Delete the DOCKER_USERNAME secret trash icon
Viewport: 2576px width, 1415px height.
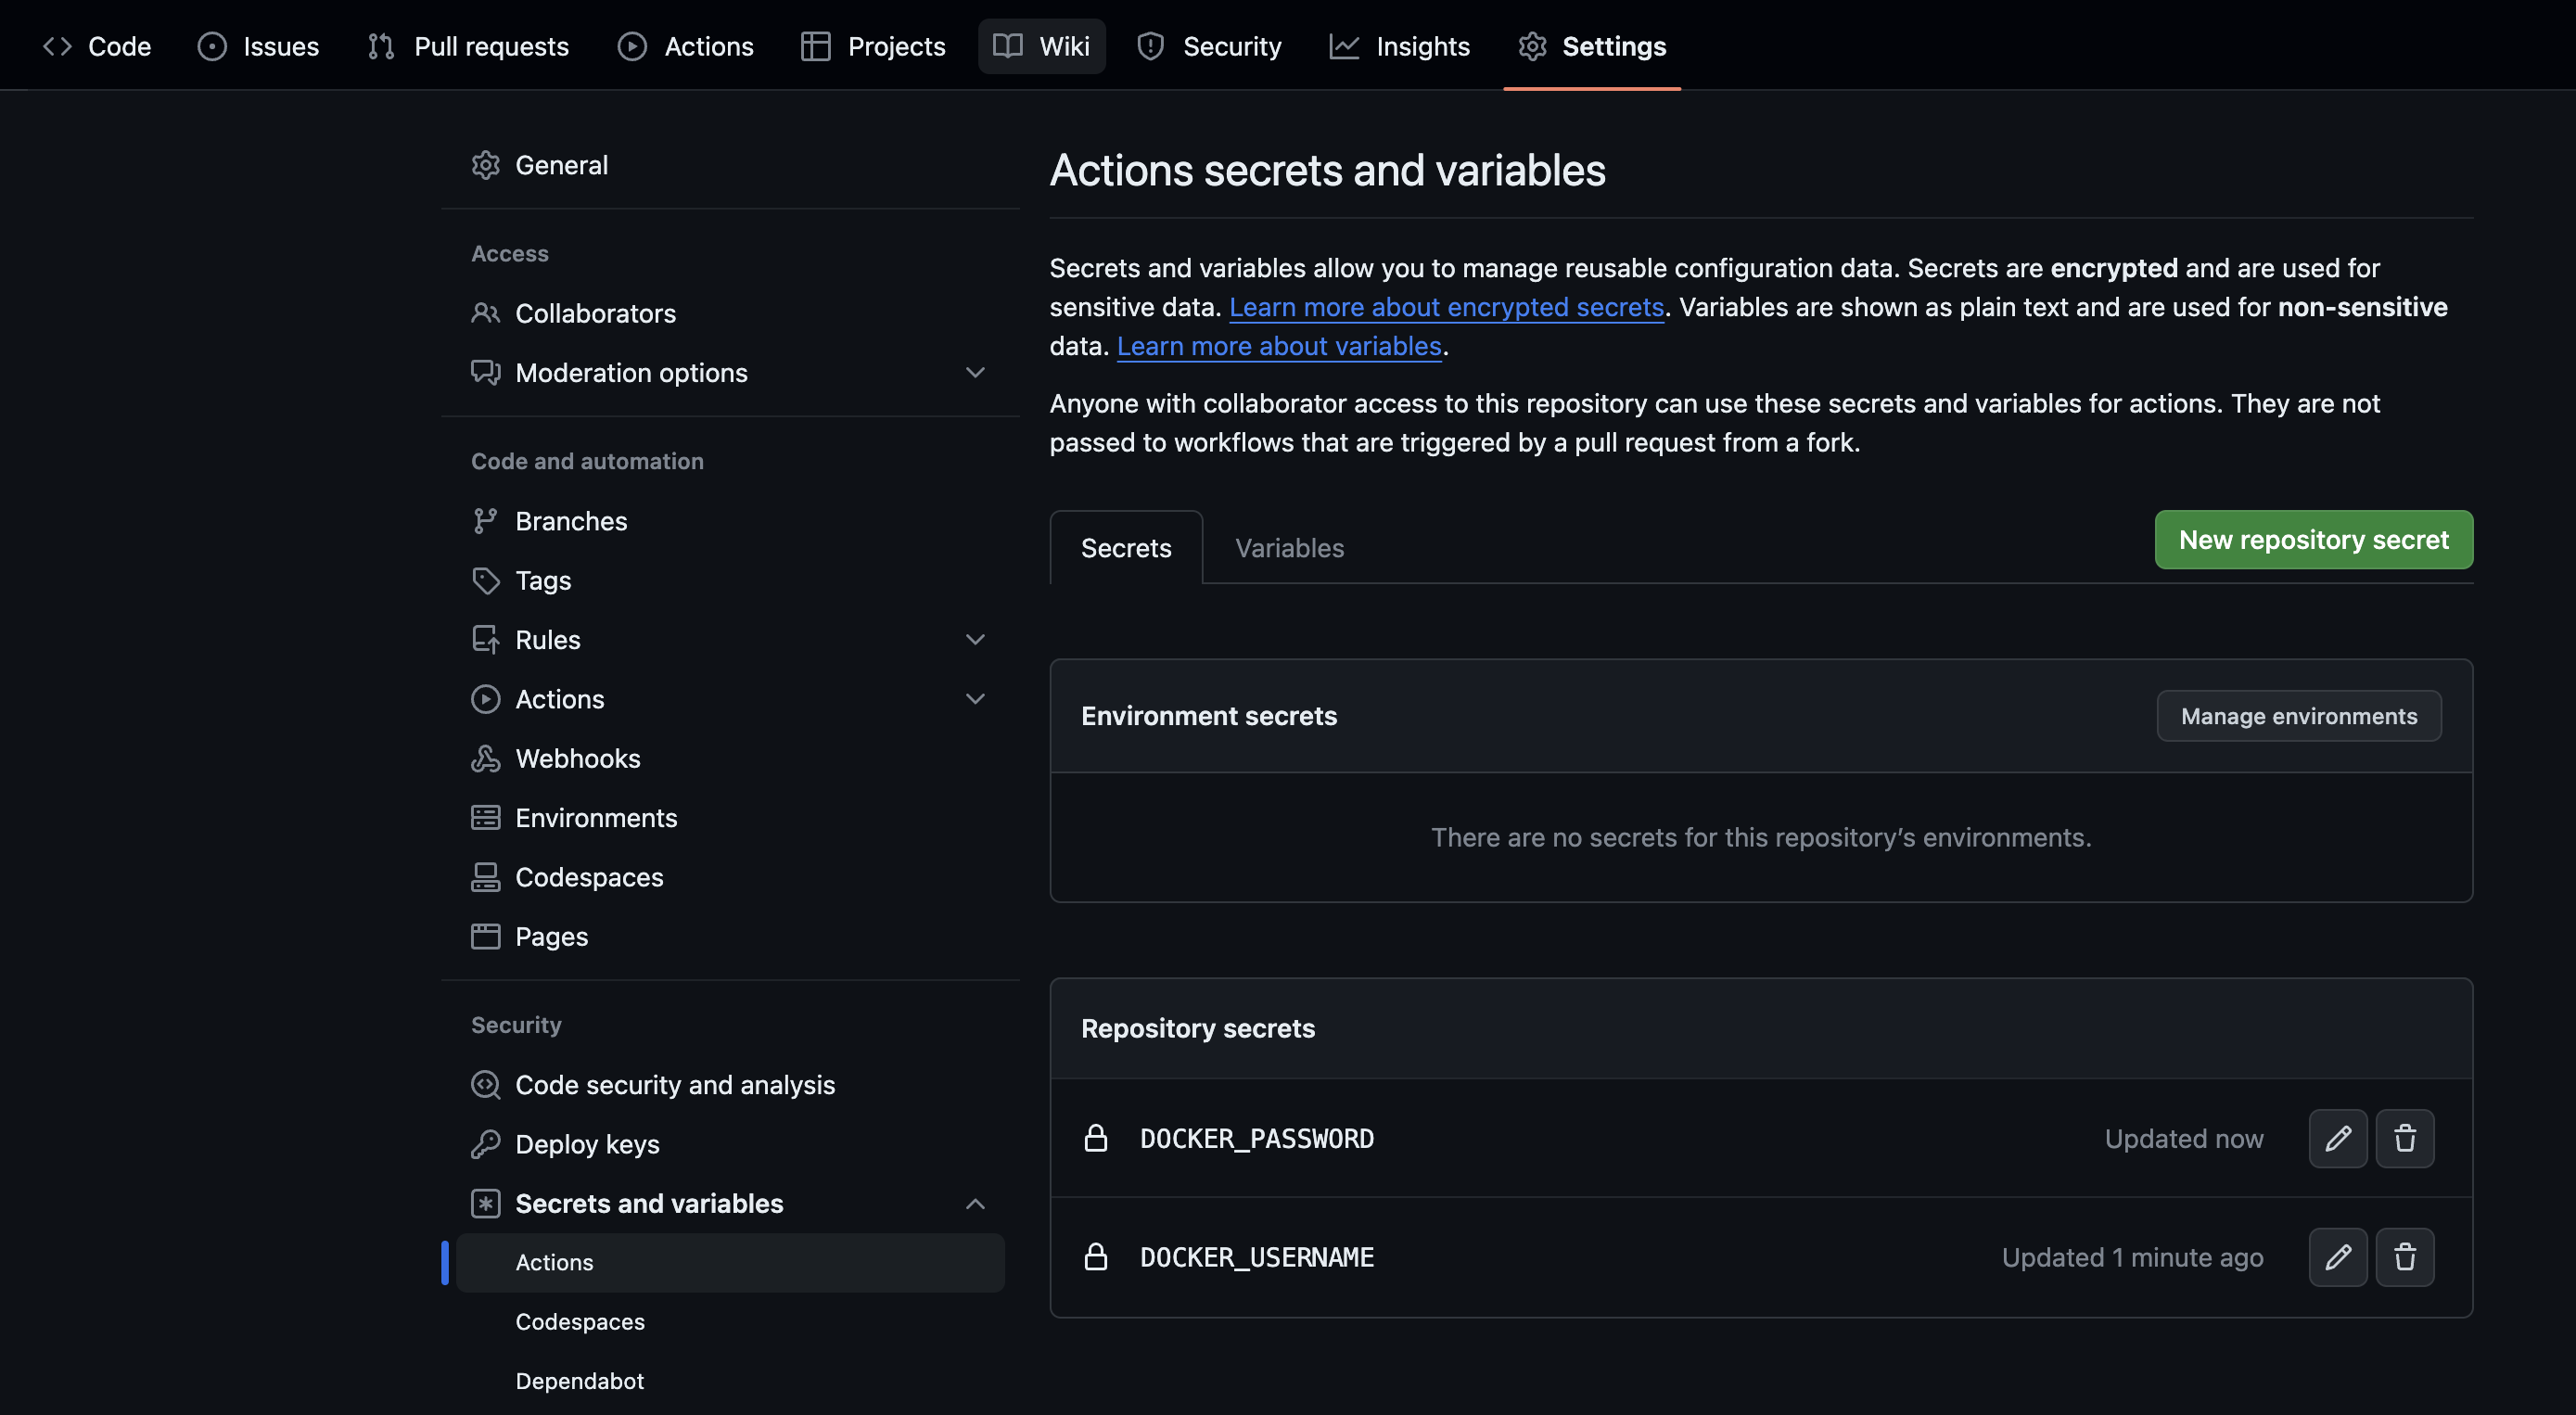pyautogui.click(x=2404, y=1257)
